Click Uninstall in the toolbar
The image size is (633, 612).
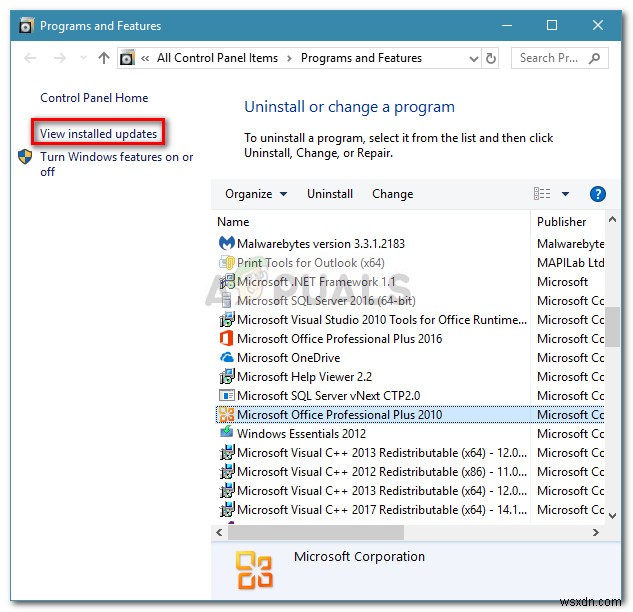pyautogui.click(x=330, y=194)
